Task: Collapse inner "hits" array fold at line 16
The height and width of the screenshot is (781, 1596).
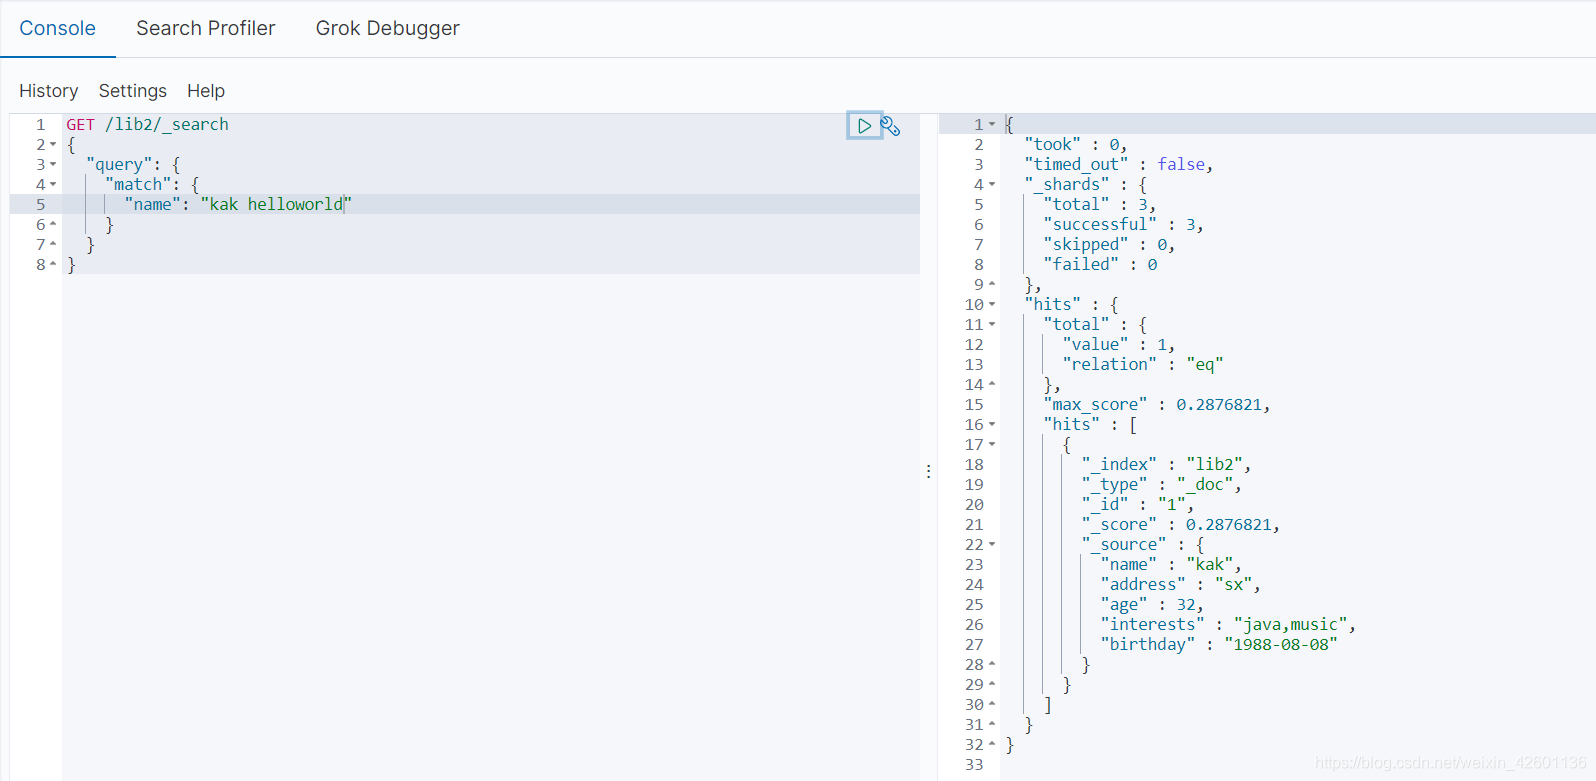Action: pos(992,425)
